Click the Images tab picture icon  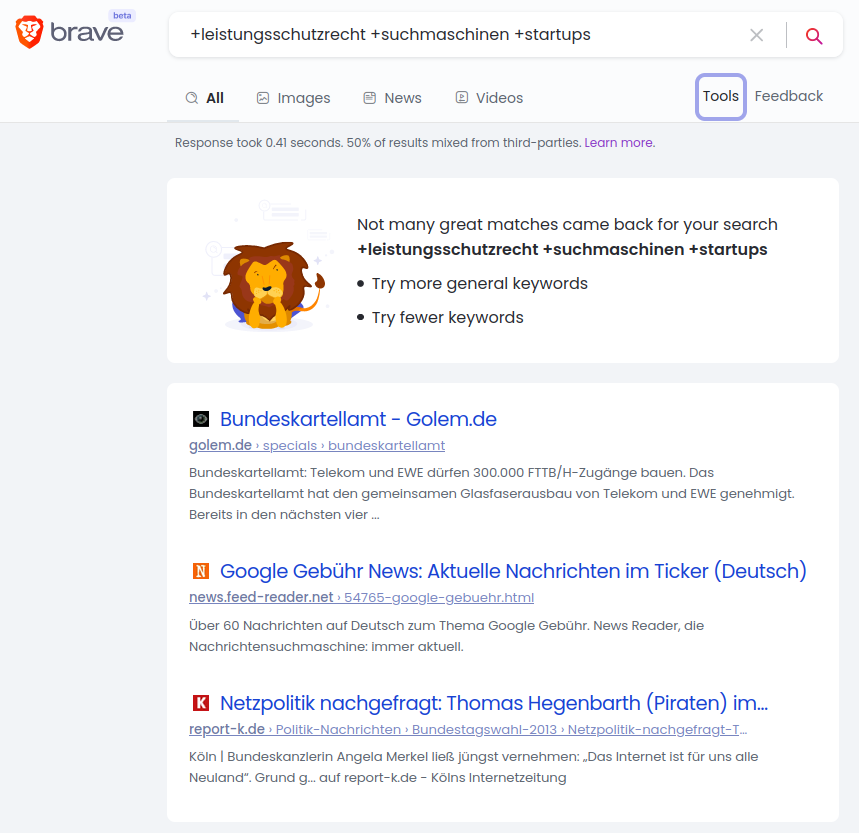tap(263, 98)
